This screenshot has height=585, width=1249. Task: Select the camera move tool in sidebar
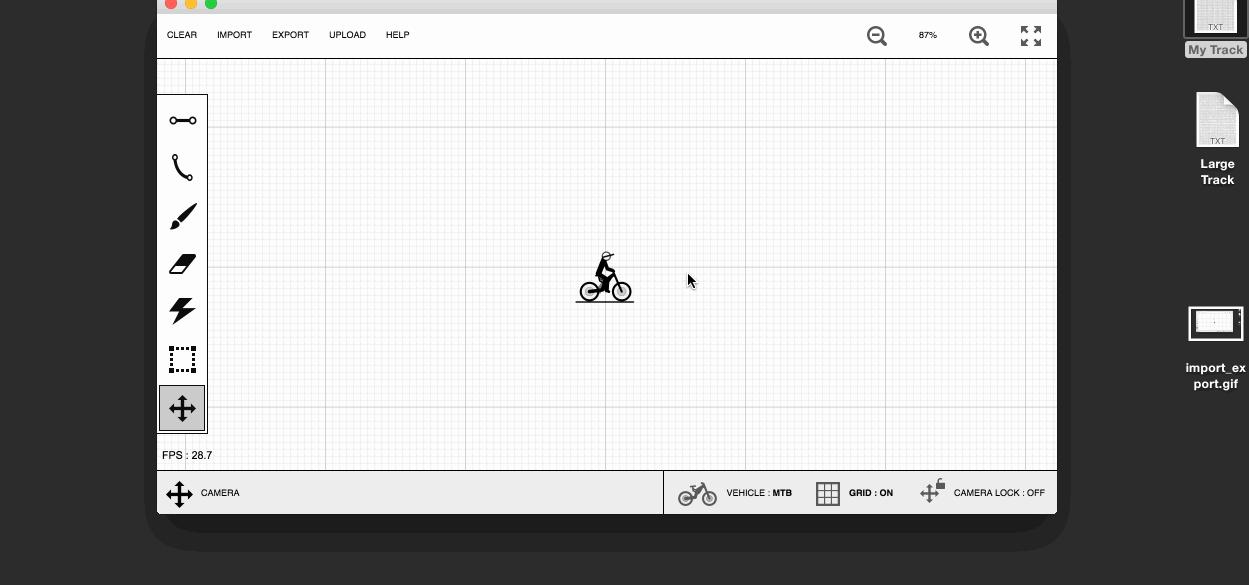pos(182,408)
